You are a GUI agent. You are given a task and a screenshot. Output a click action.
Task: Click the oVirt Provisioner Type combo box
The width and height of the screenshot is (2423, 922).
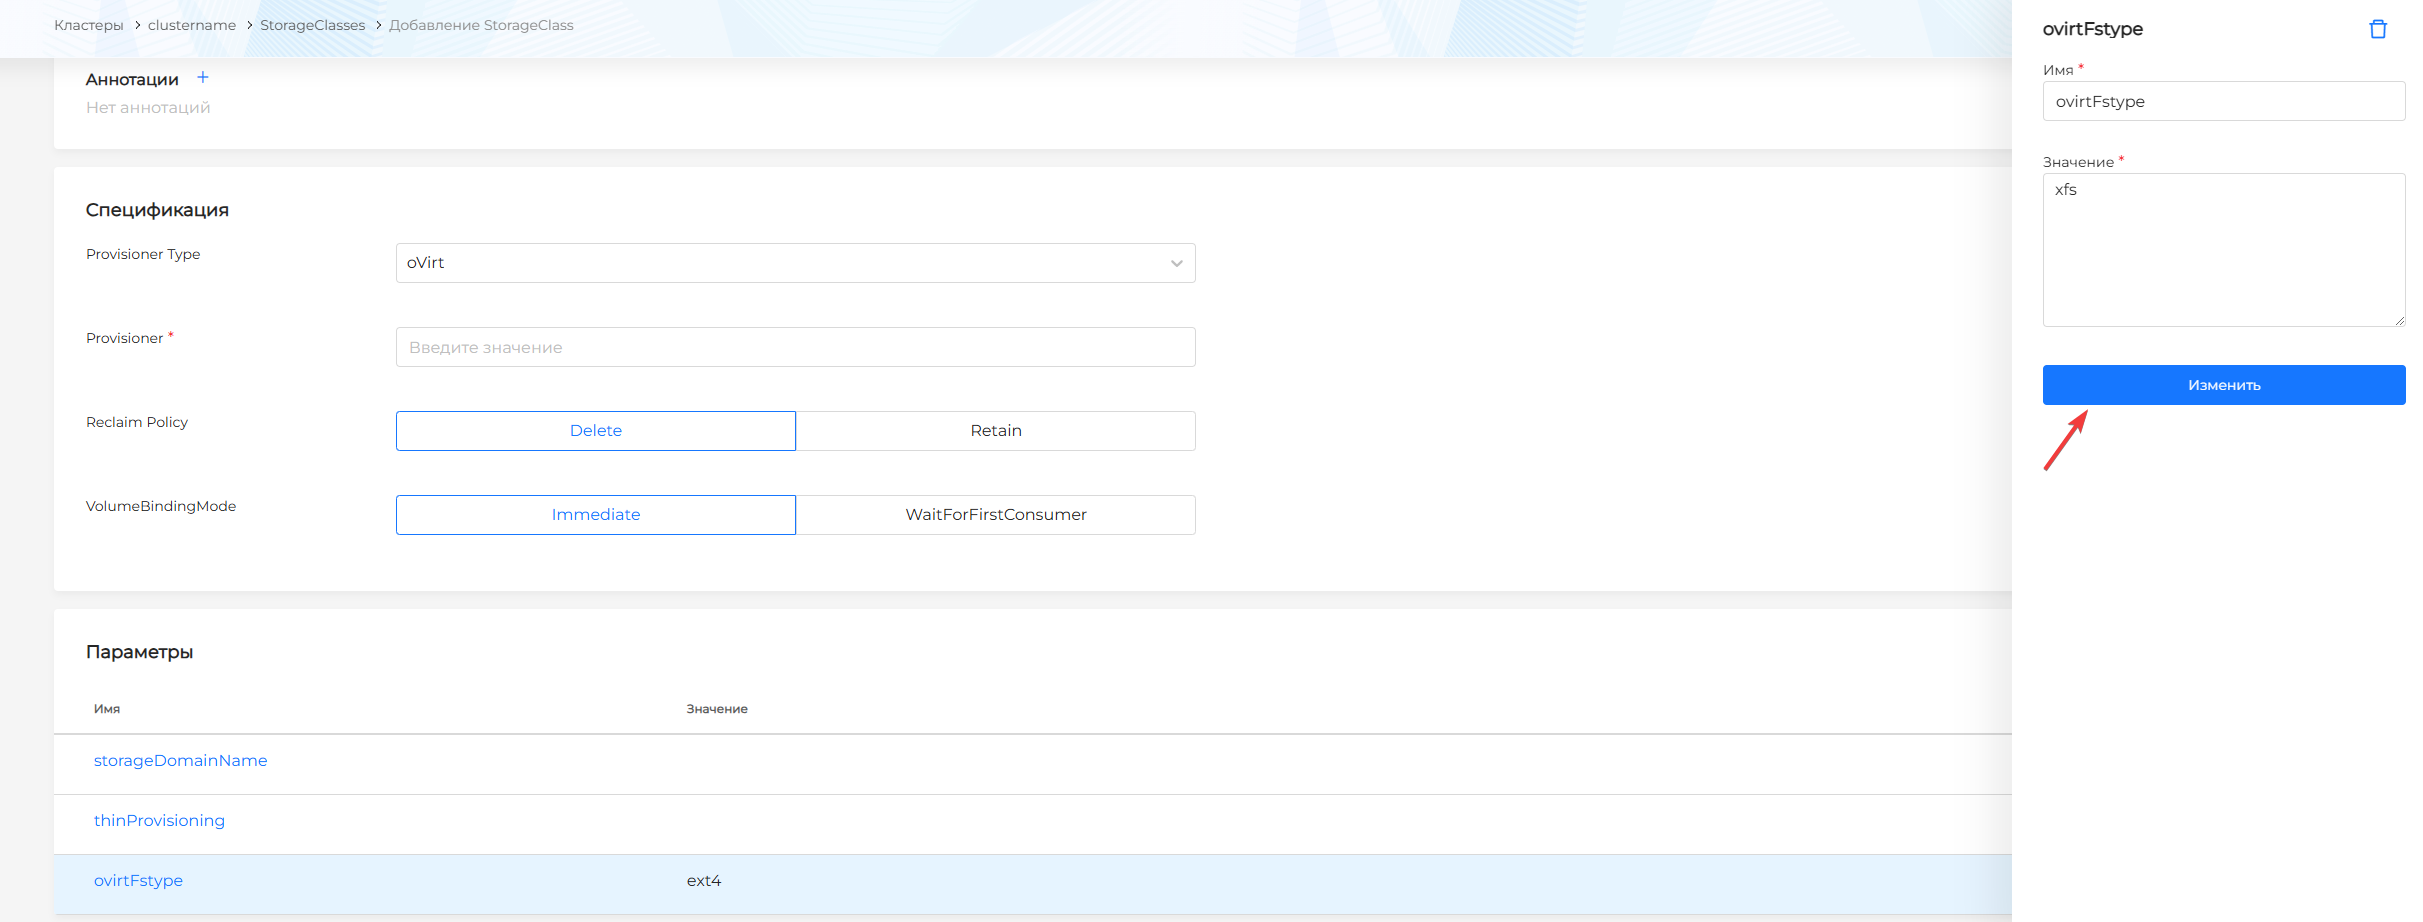pos(780,263)
